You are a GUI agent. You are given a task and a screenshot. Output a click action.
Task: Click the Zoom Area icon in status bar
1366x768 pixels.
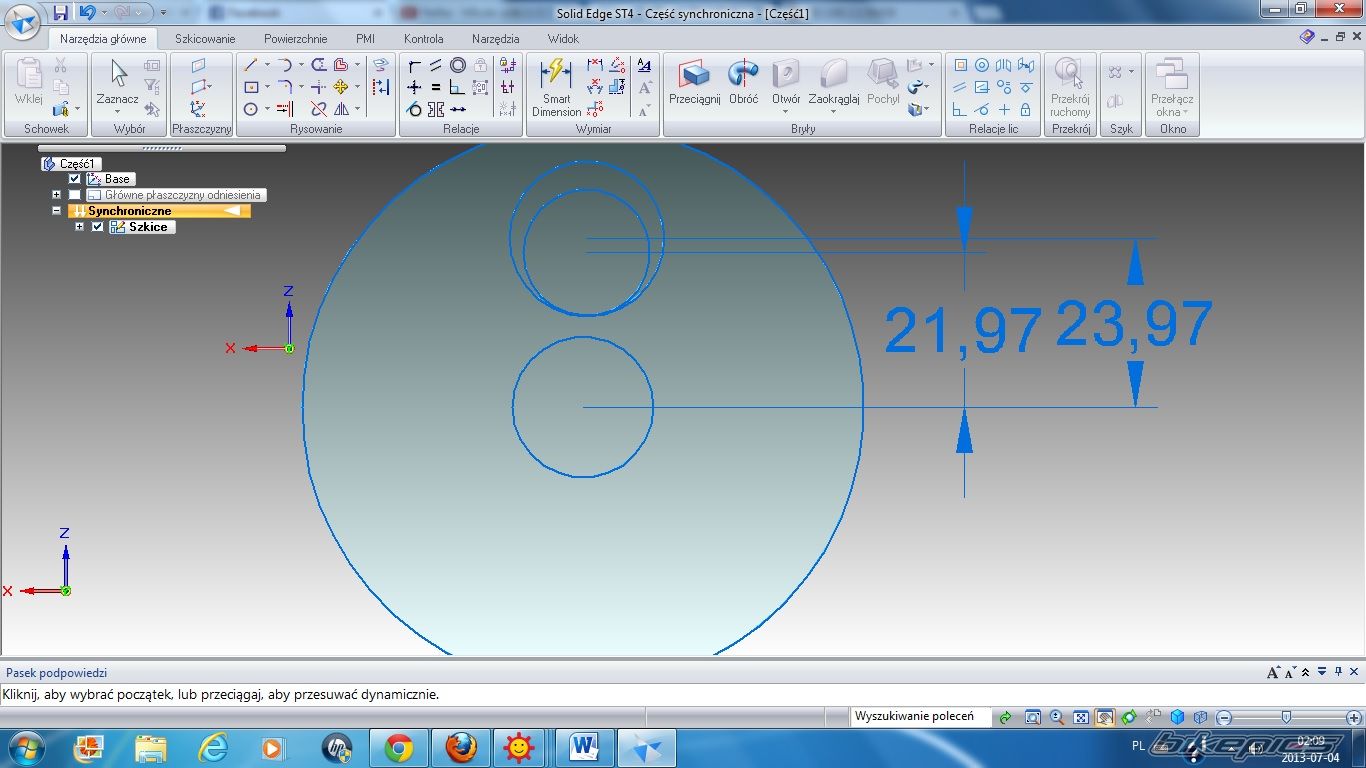pos(1033,717)
